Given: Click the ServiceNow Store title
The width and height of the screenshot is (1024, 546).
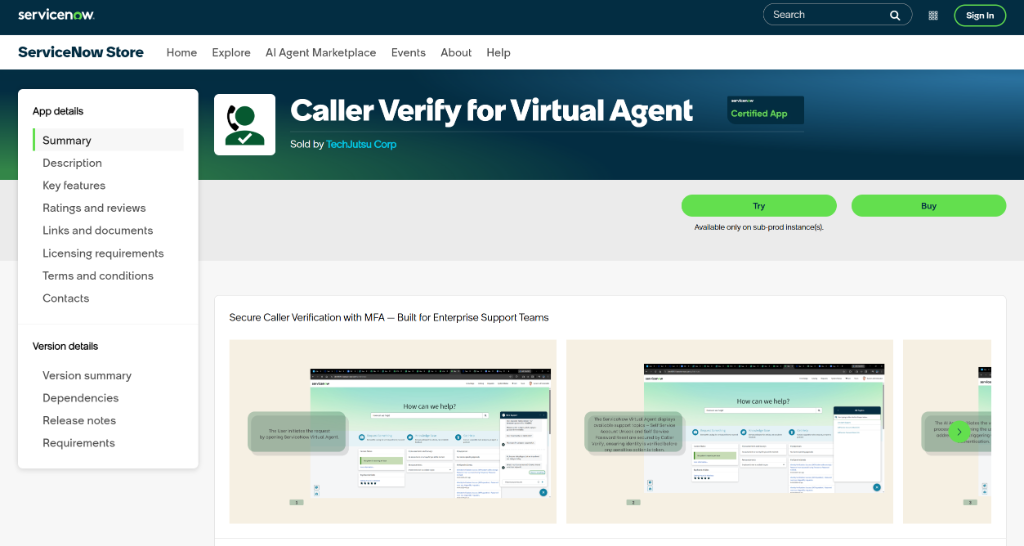Looking at the screenshot, I should (81, 52).
